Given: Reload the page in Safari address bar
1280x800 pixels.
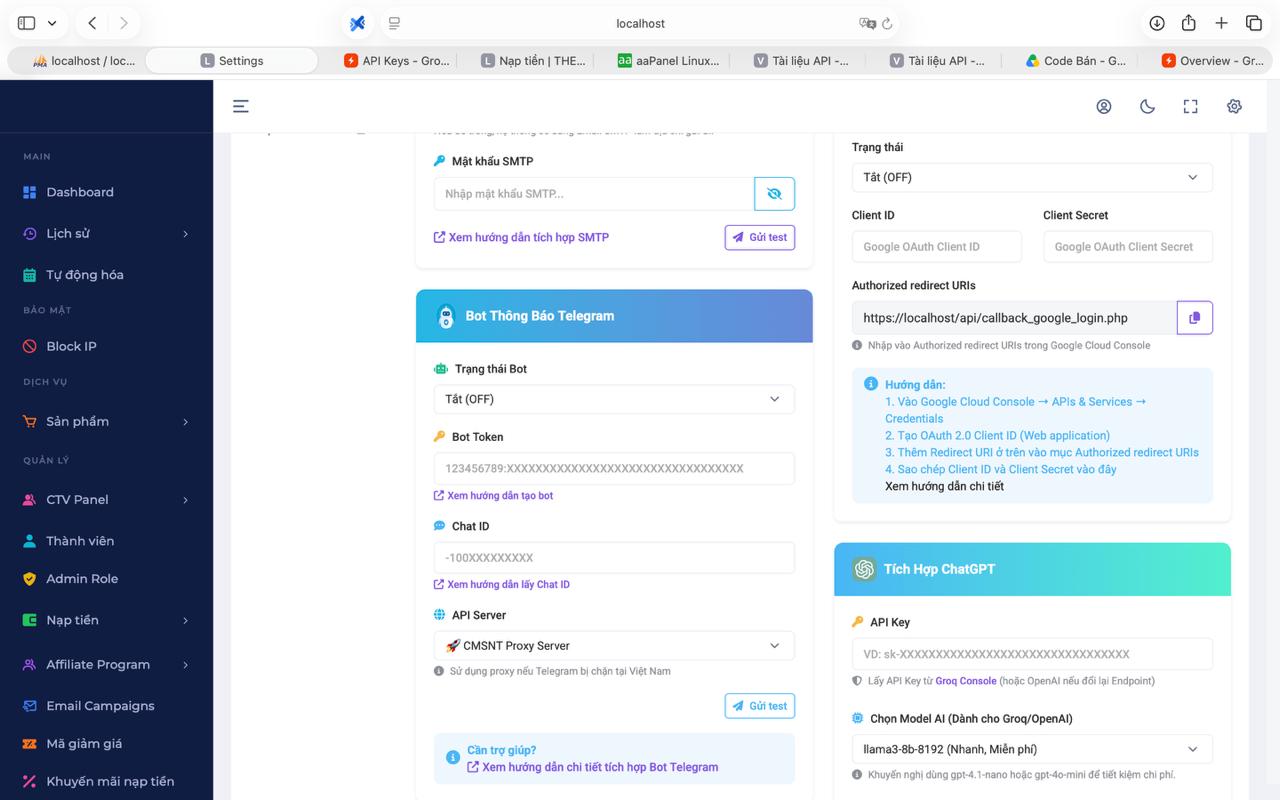Looking at the screenshot, I should [x=887, y=23].
